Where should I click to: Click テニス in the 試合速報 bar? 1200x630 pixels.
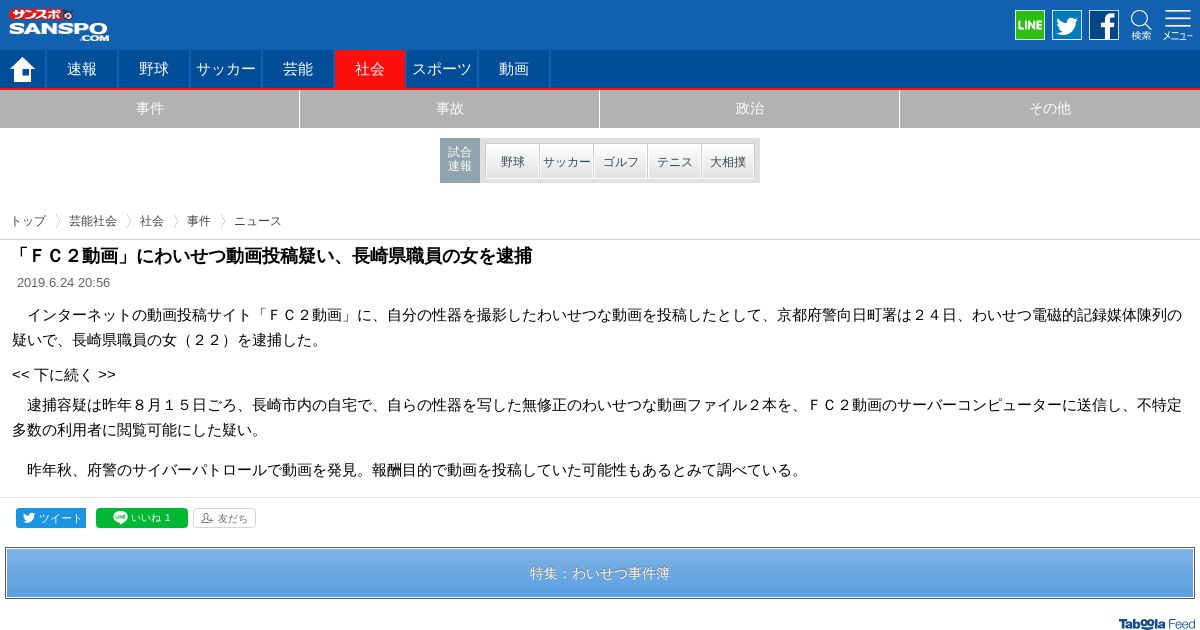[x=675, y=161]
